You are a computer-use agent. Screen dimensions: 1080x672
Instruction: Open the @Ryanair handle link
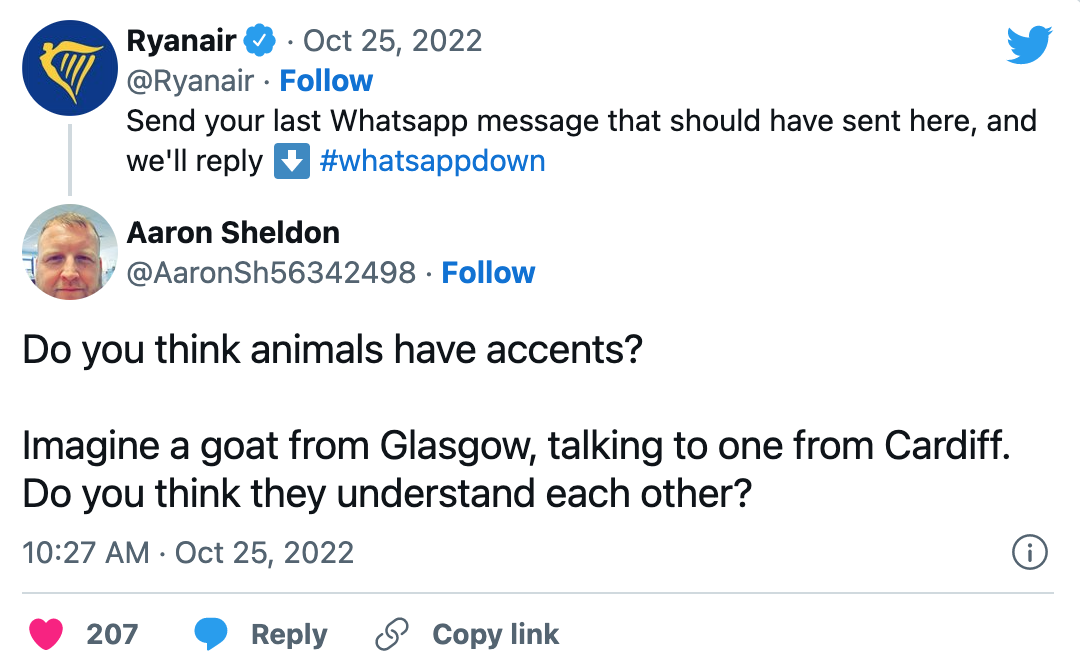(189, 81)
